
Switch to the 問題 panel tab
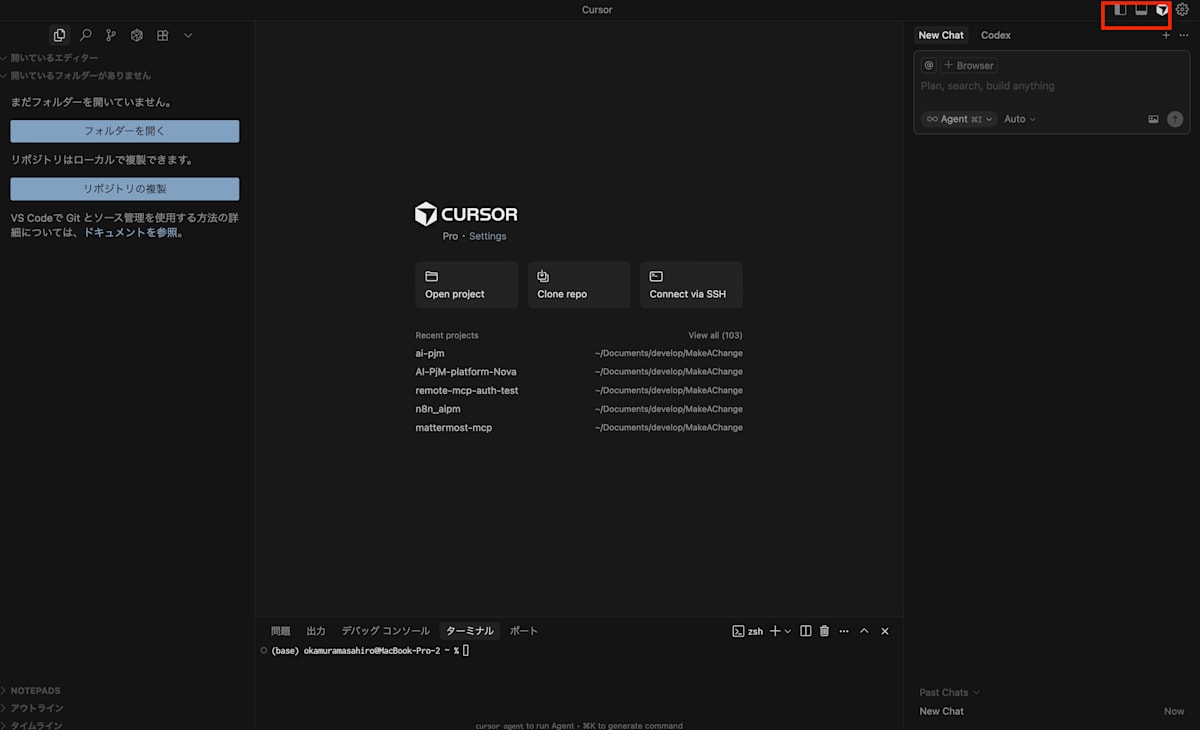[x=281, y=631]
